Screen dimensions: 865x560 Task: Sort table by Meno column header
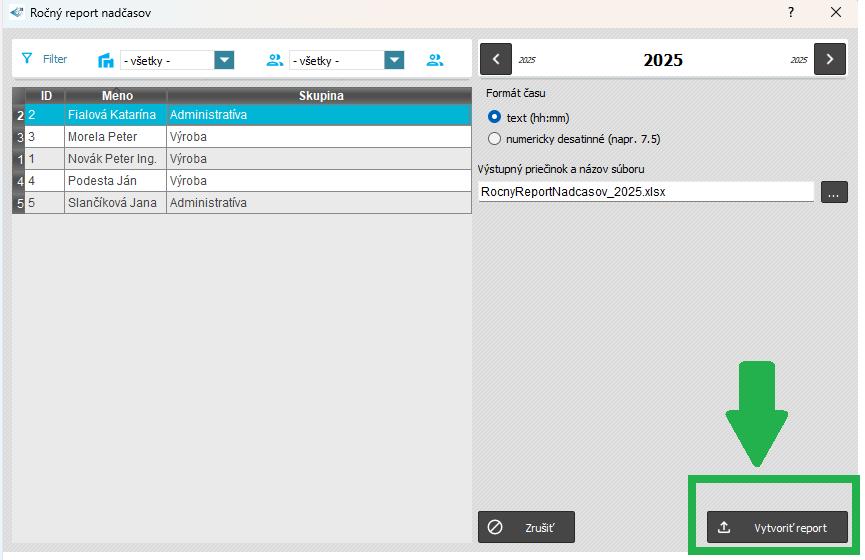[x=116, y=96]
